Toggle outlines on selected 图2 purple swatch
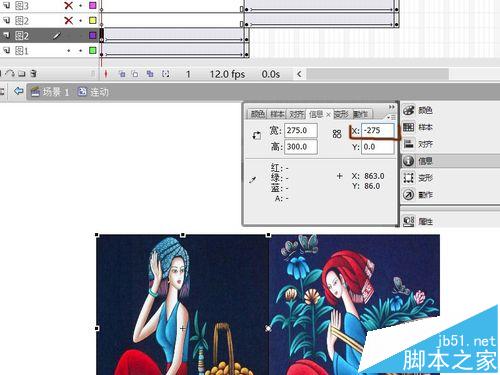 tap(93, 35)
